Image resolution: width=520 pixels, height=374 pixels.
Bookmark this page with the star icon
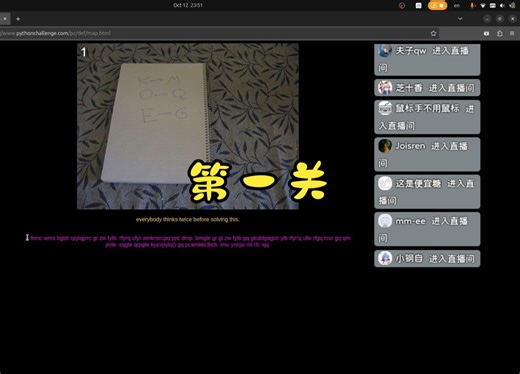[433, 33]
